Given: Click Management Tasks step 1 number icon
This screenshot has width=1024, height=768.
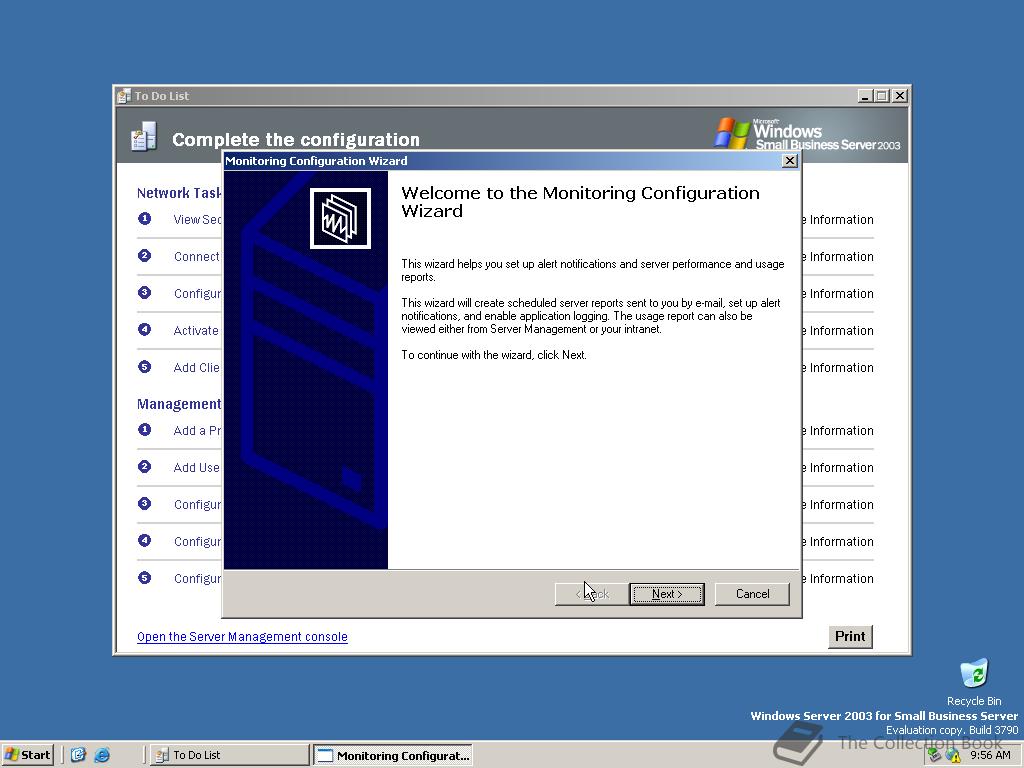Looking at the screenshot, I should click(144, 430).
